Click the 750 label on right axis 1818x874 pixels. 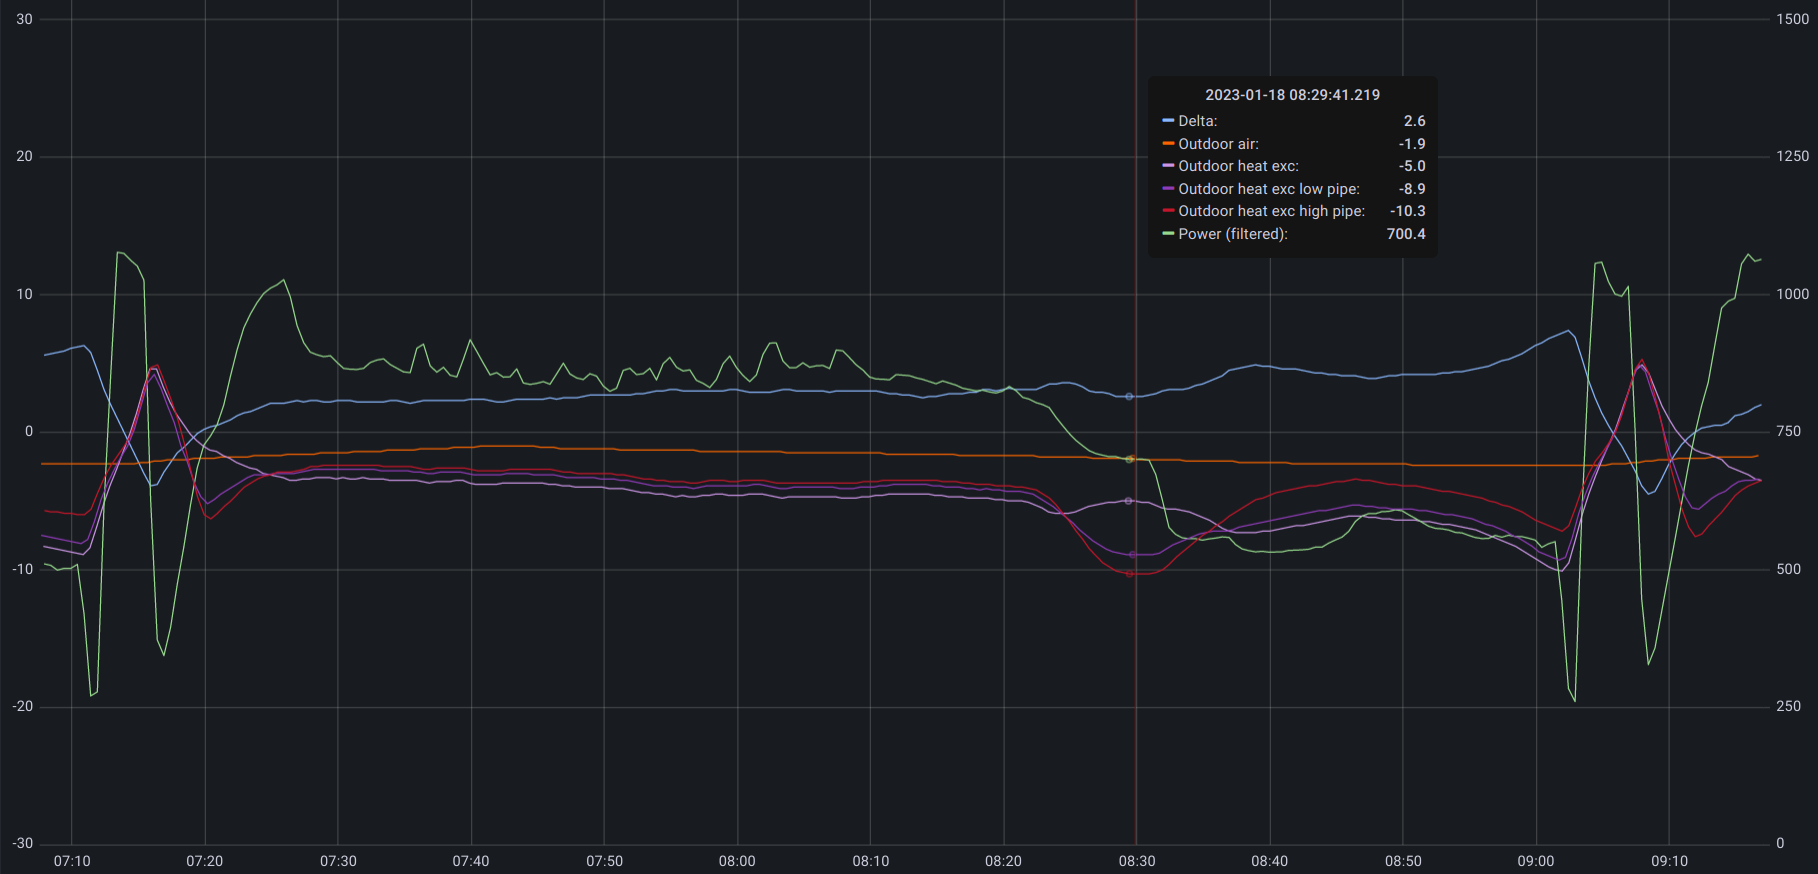coord(1788,431)
